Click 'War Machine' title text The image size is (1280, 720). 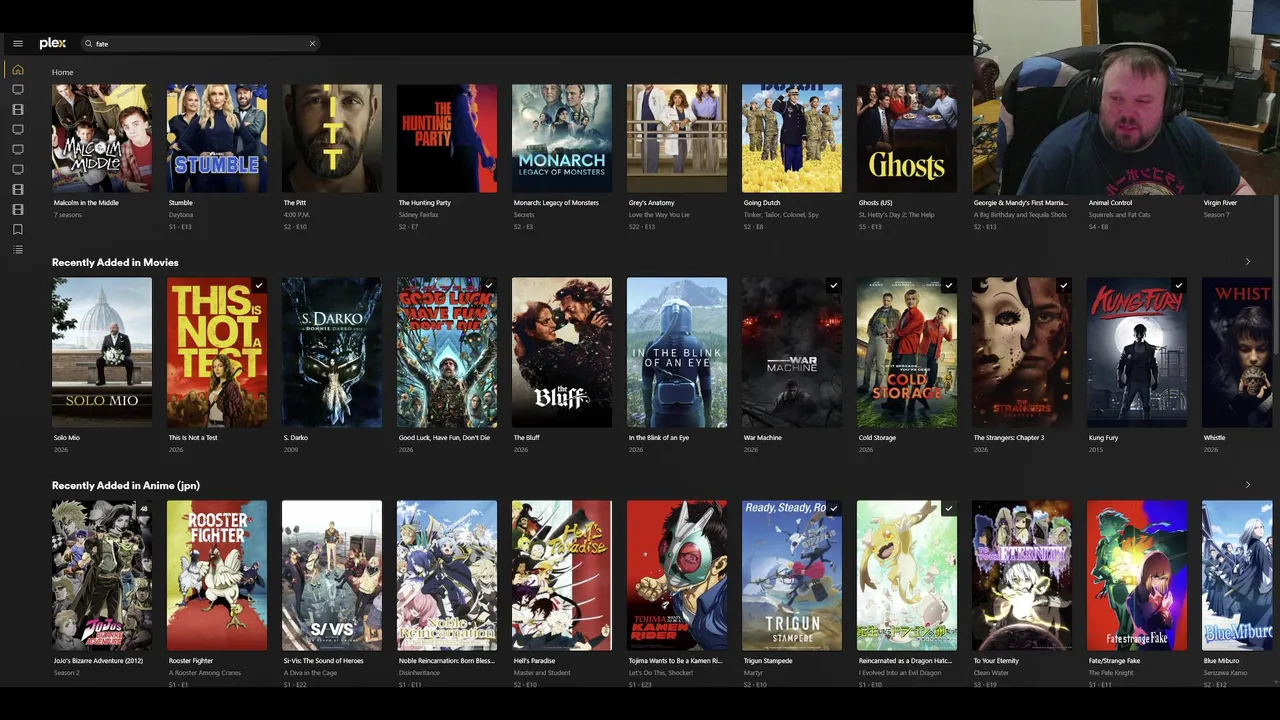click(x=763, y=438)
